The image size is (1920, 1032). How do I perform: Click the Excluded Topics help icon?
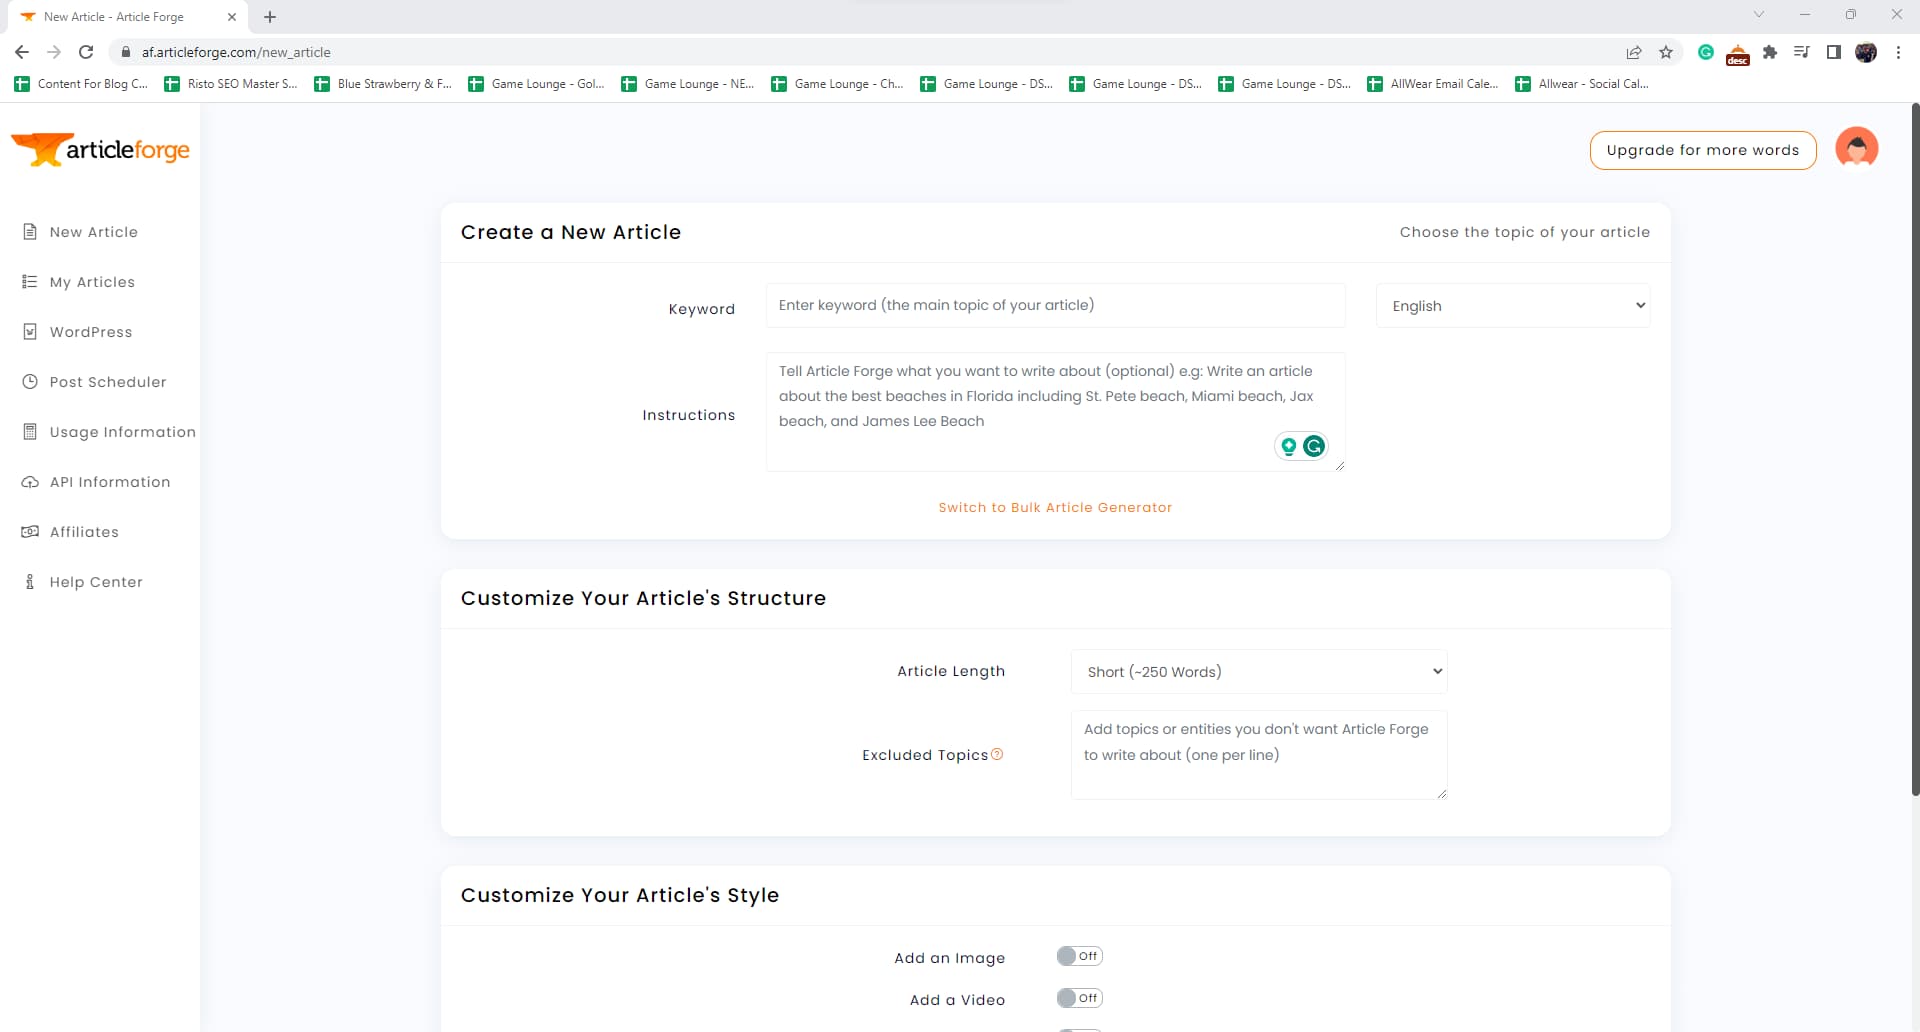point(997,754)
